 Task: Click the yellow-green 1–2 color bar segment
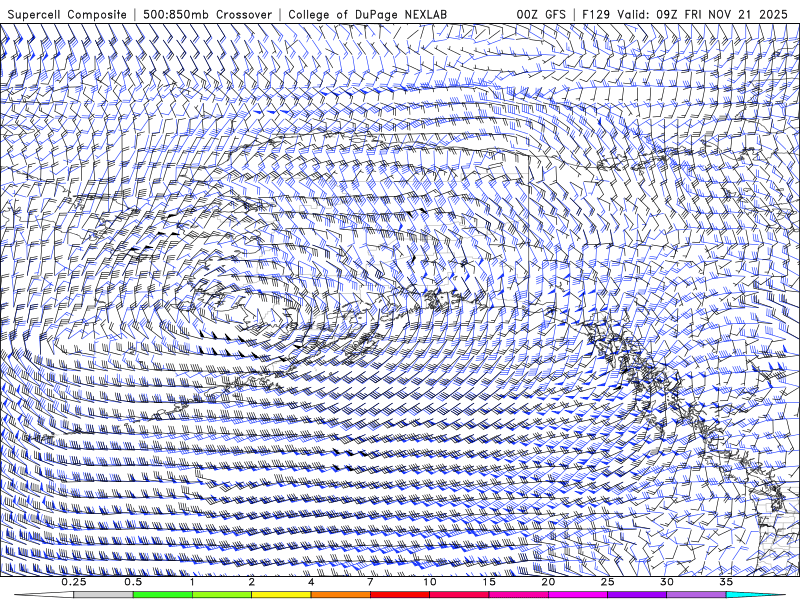coord(222,595)
